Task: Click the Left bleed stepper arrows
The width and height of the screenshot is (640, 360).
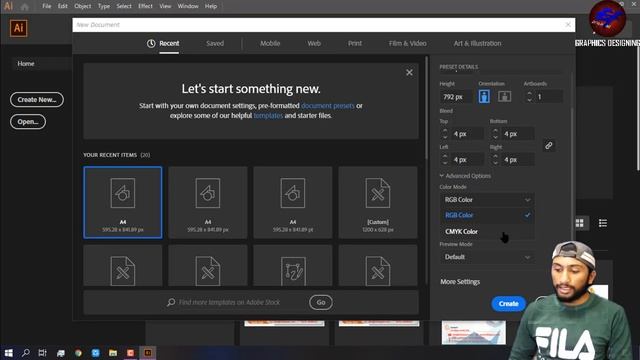Action: (445, 160)
